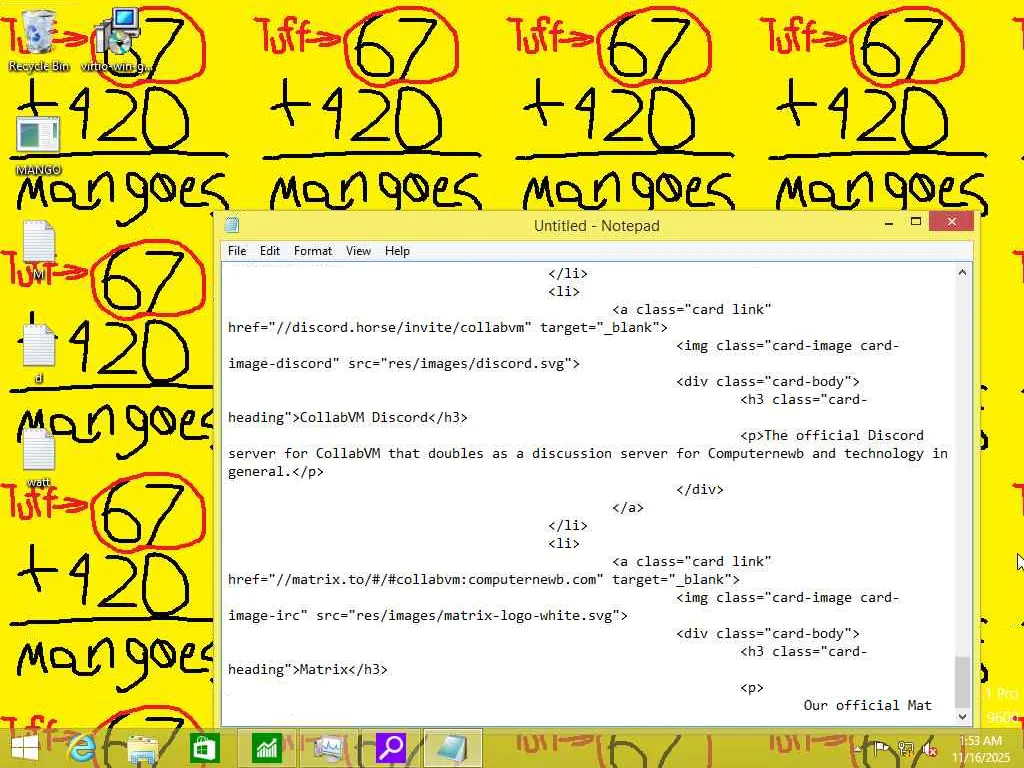Open the network status tray icon
This screenshot has height=768, width=1024.
tap(905, 748)
